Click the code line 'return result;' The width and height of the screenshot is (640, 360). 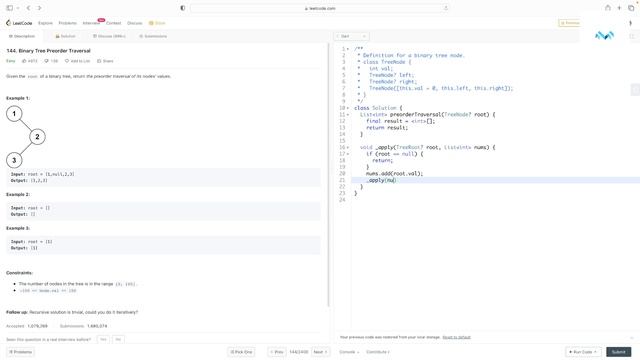[387, 128]
